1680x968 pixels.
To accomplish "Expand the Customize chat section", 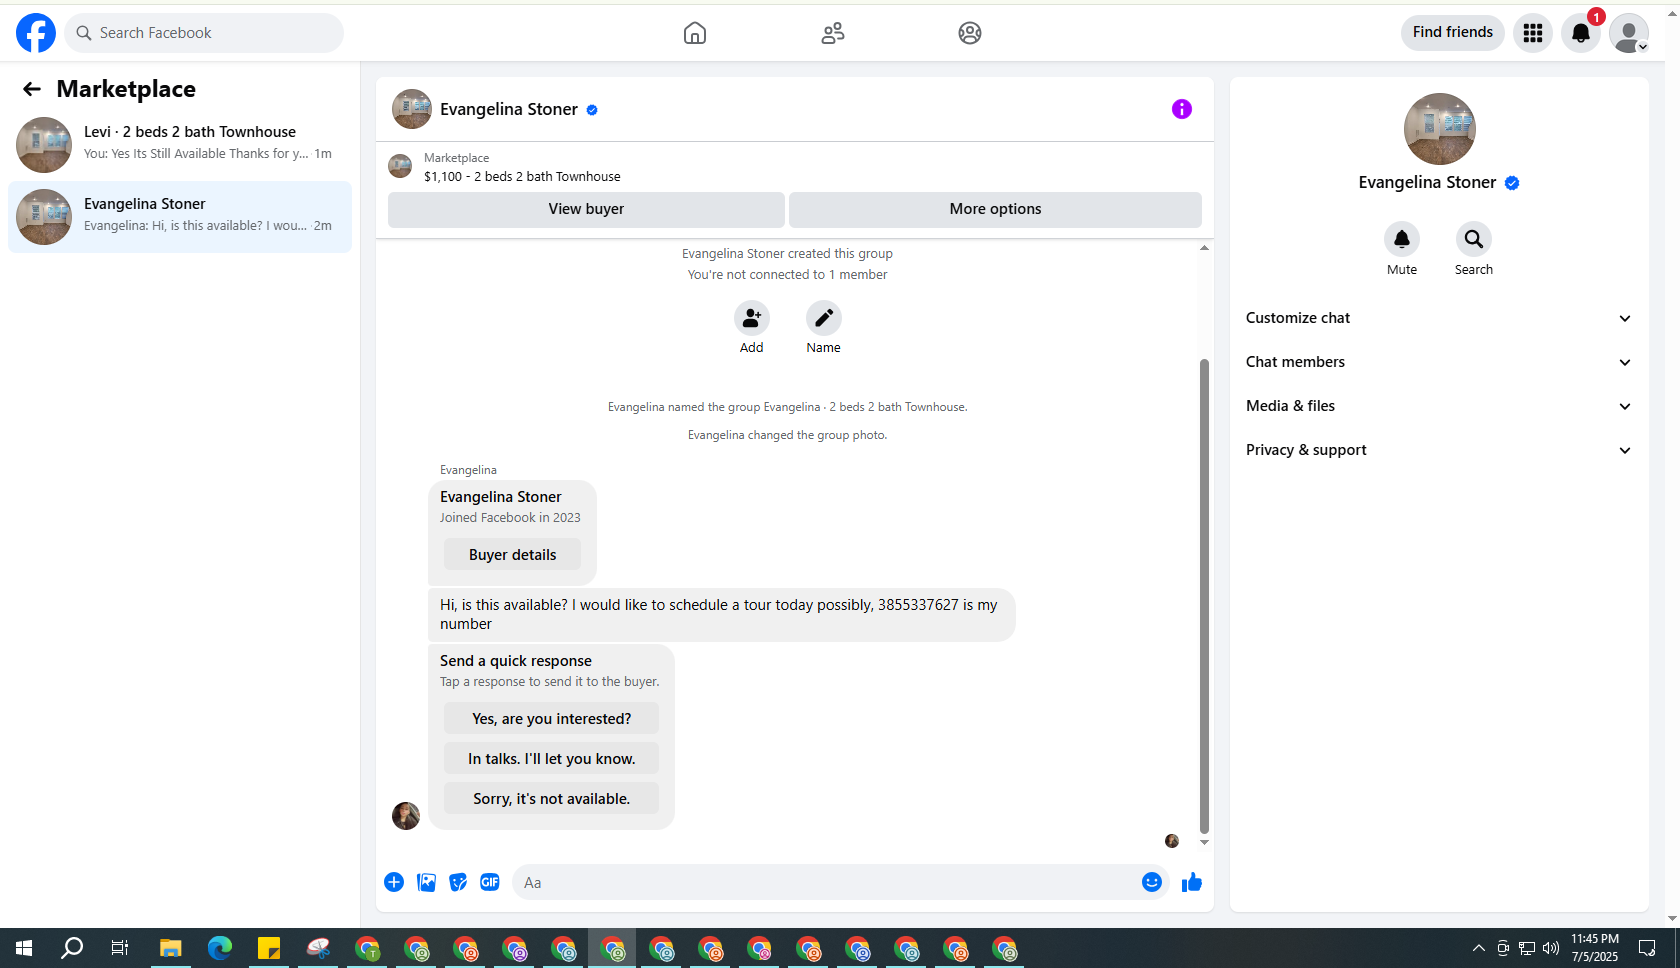I will tap(1439, 318).
